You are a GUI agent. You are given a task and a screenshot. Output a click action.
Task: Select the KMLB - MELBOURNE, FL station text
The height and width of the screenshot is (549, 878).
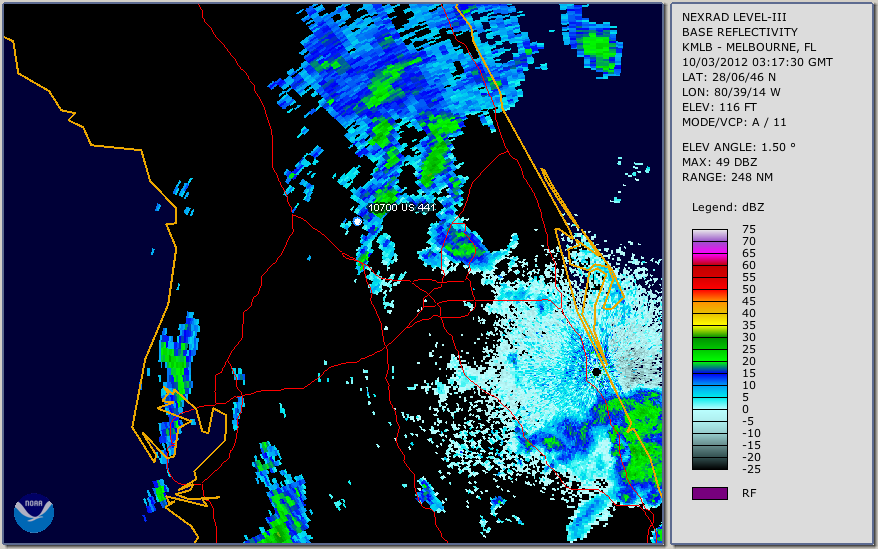point(749,47)
